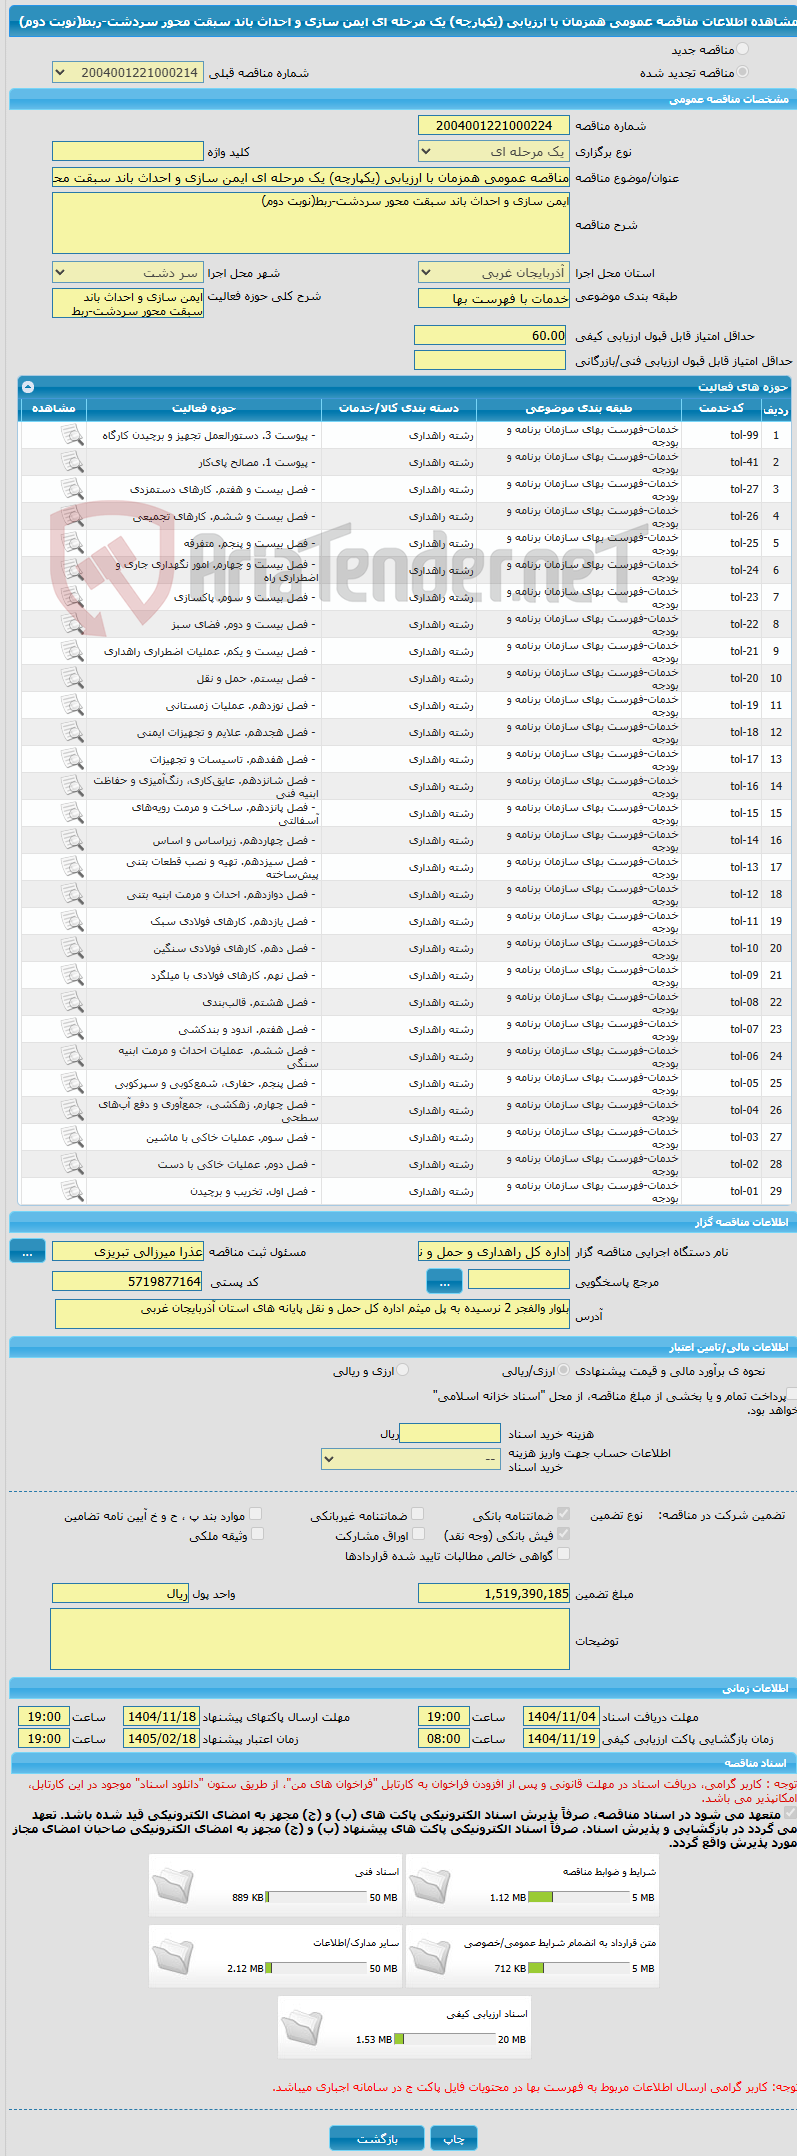The width and height of the screenshot is (797, 2156).
Task: Open view icon for row tol-01
Action: tap(71, 1191)
